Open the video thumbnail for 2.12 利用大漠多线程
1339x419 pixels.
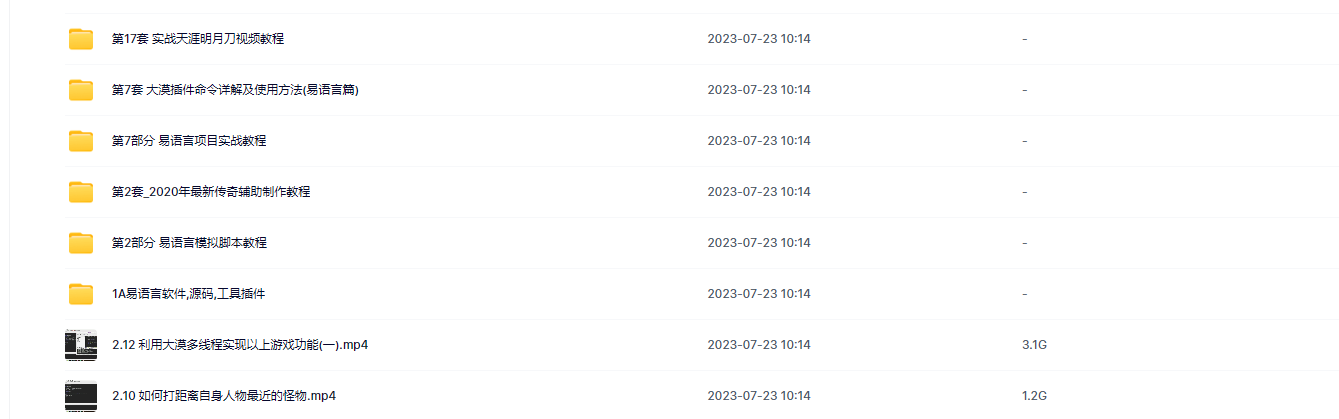[81, 345]
